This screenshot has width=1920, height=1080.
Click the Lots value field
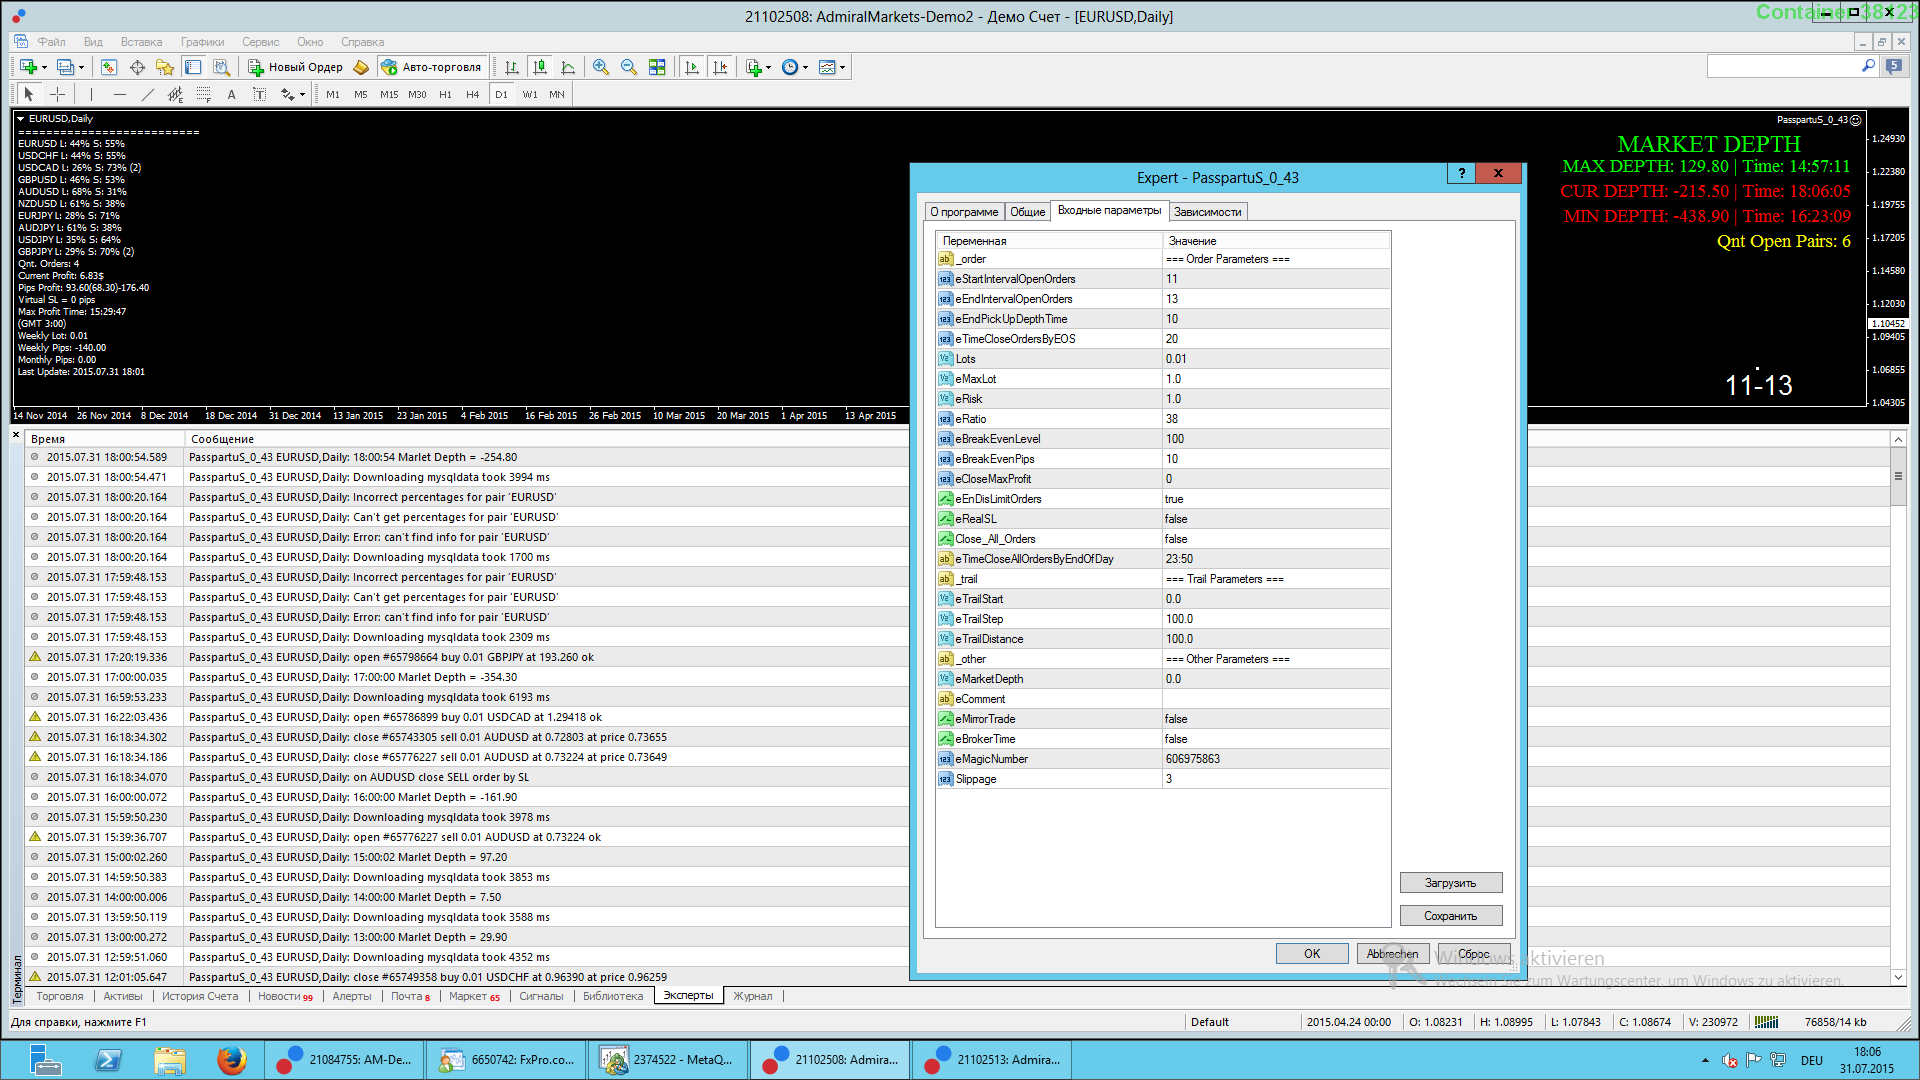1276,359
